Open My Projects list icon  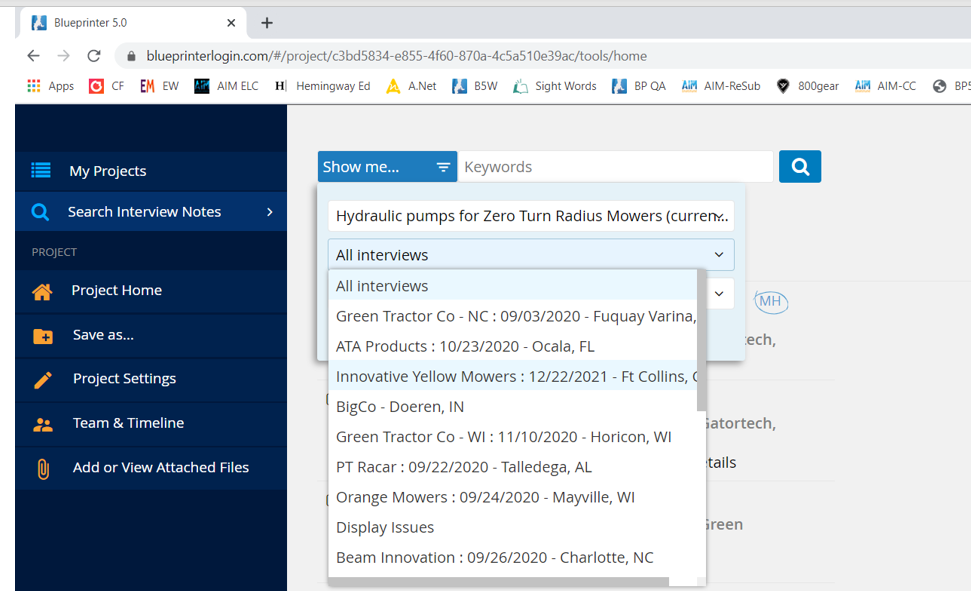(41, 170)
